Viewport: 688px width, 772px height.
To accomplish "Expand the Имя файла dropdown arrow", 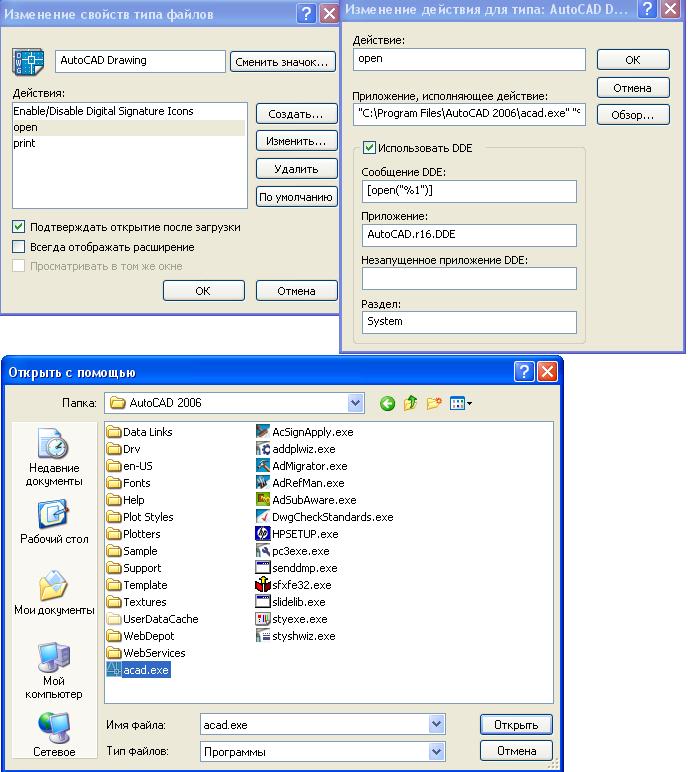I will [436, 724].
